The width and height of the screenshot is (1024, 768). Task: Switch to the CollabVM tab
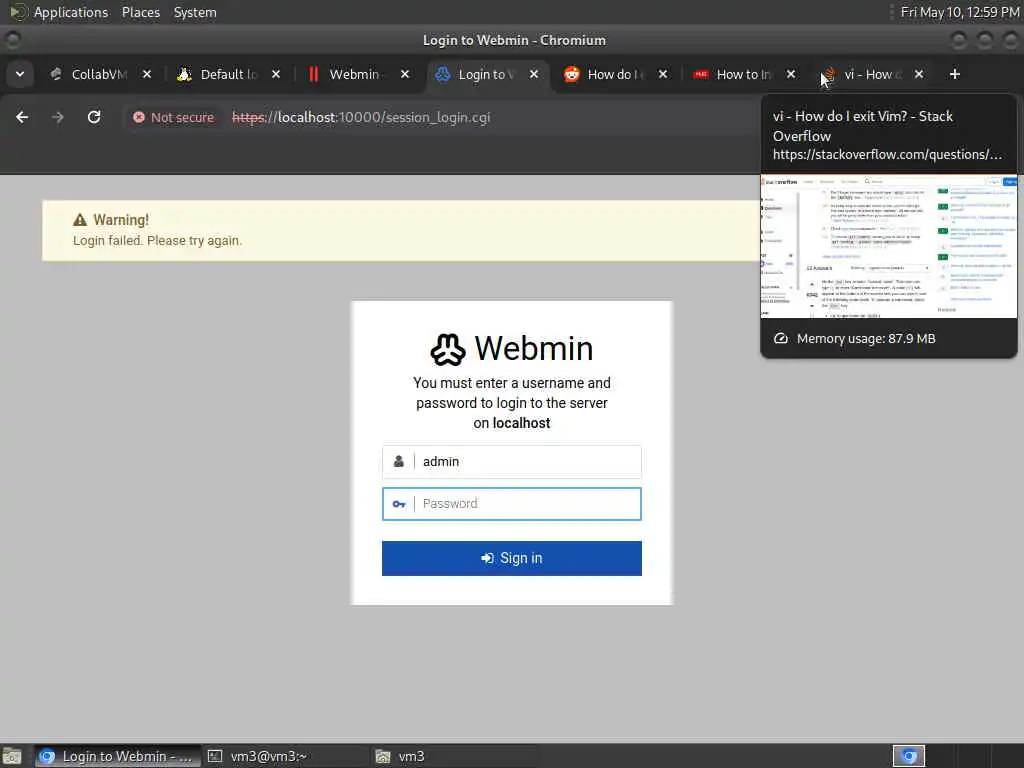click(x=98, y=74)
